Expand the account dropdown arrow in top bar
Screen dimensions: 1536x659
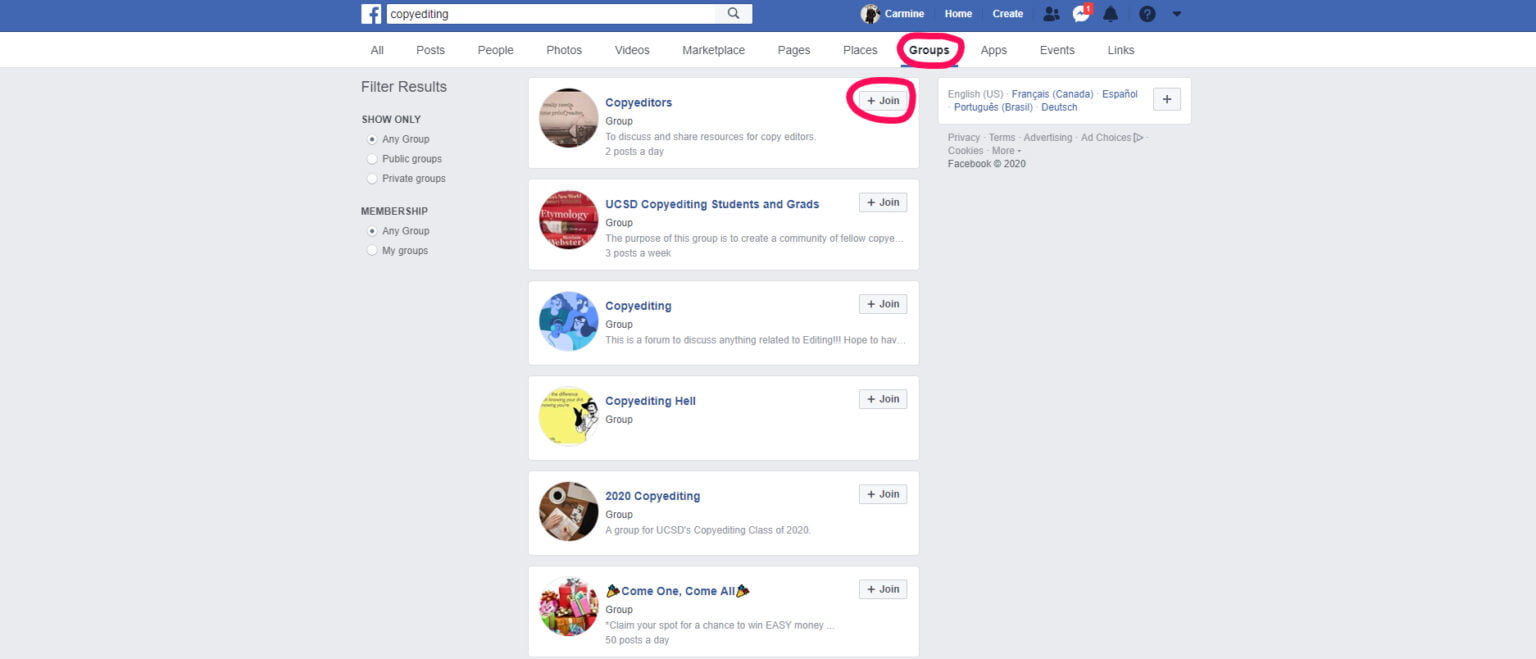[1177, 14]
